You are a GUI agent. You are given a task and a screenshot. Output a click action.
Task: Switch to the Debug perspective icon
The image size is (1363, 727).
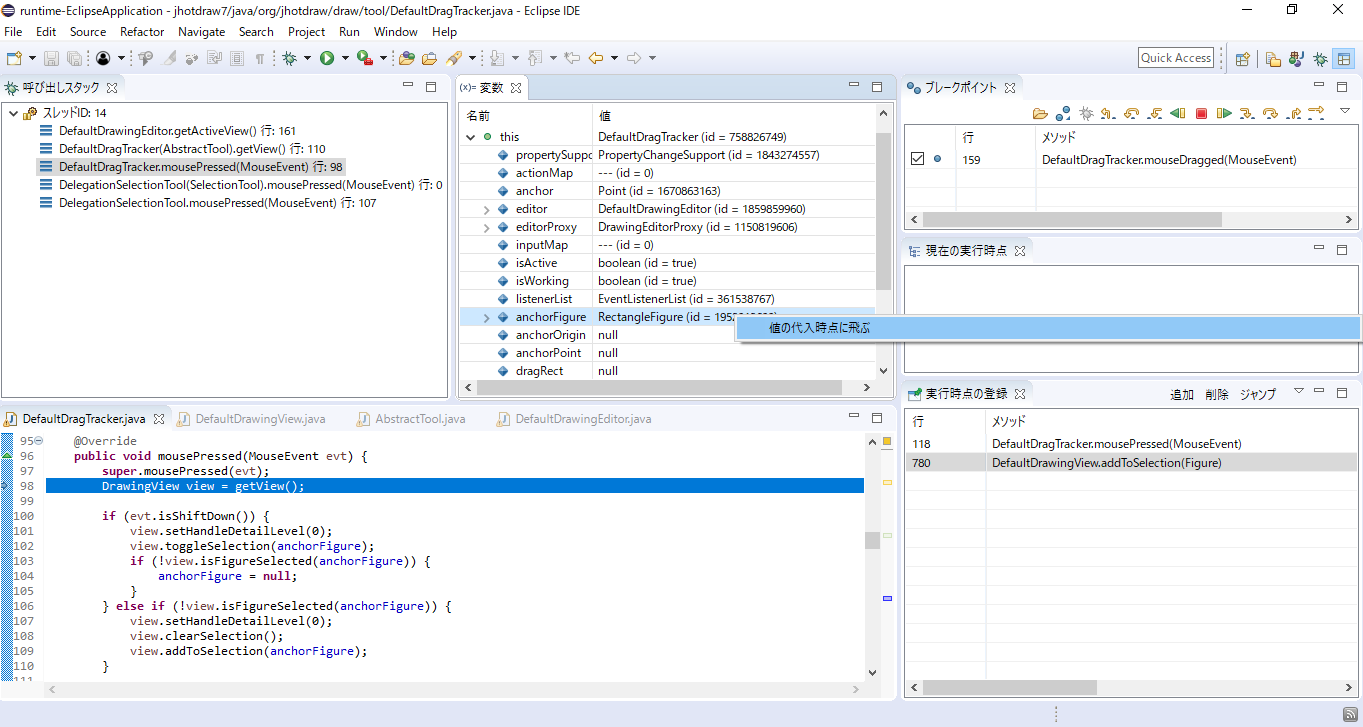(x=1320, y=58)
